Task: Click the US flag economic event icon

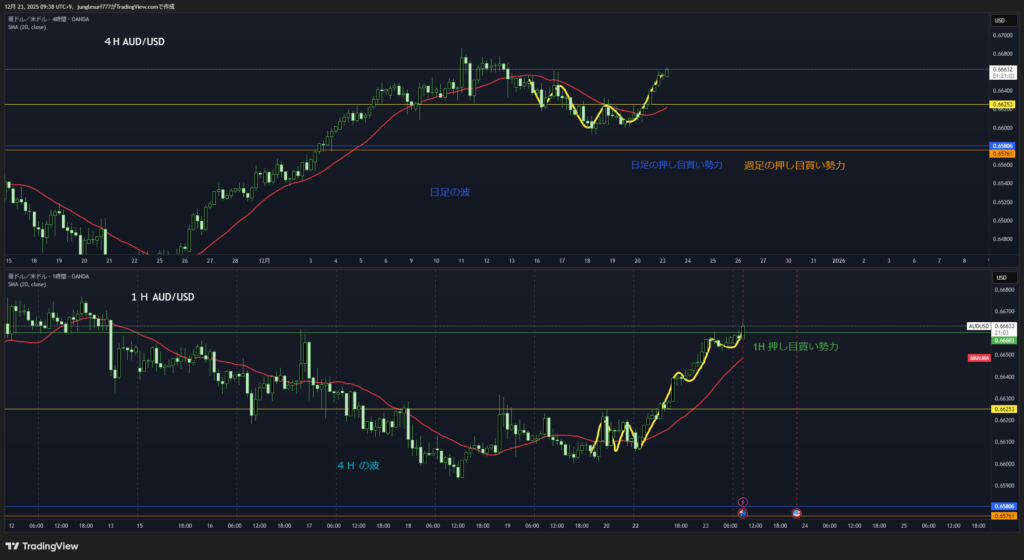Action: coord(797,512)
